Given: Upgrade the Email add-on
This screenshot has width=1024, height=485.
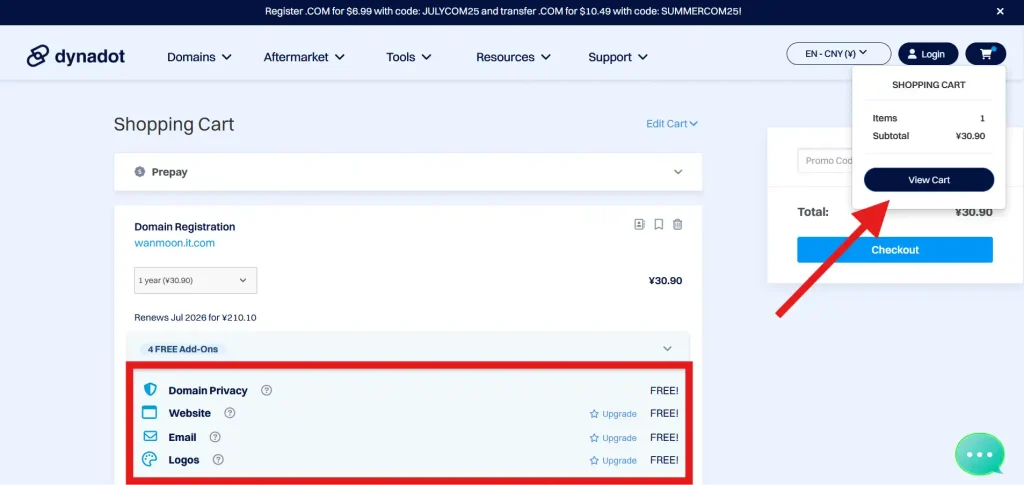Looking at the screenshot, I should click(613, 437).
